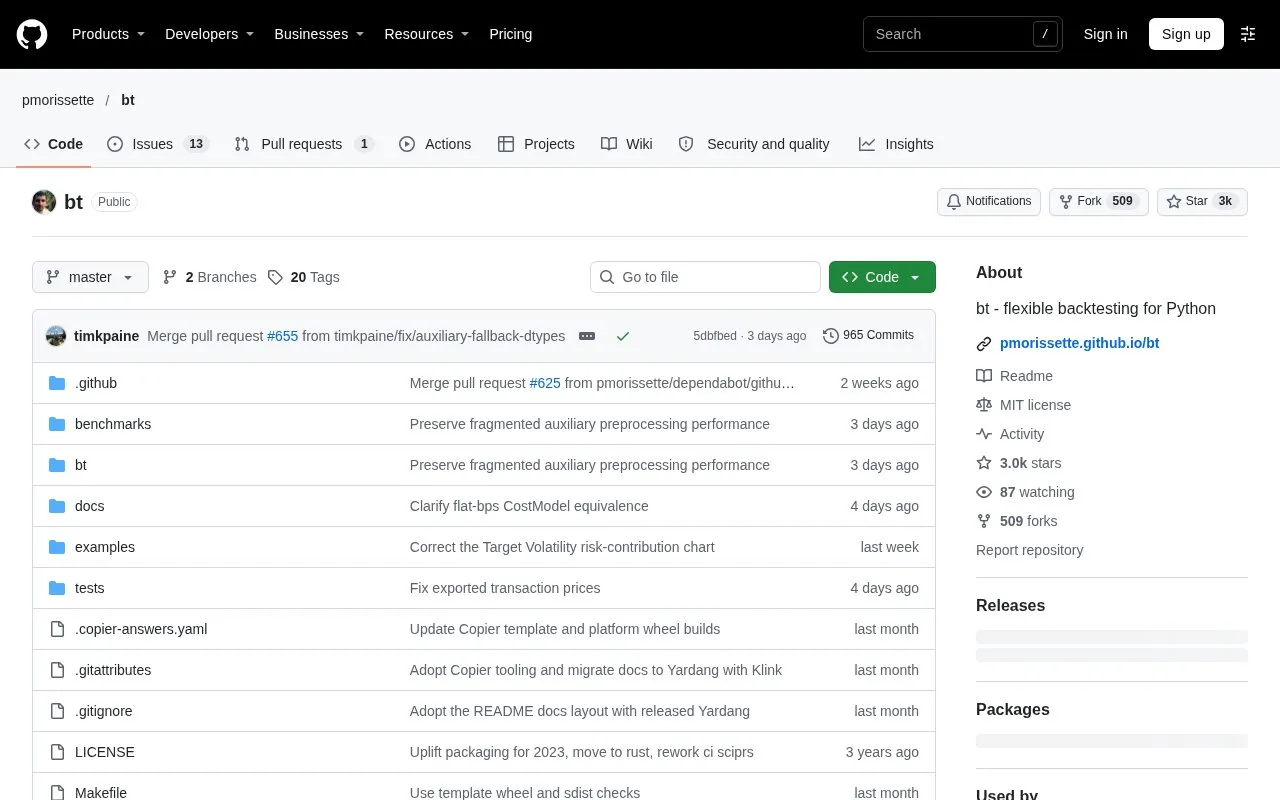Click the Sign up button
The width and height of the screenshot is (1280, 800).
point(1186,34)
